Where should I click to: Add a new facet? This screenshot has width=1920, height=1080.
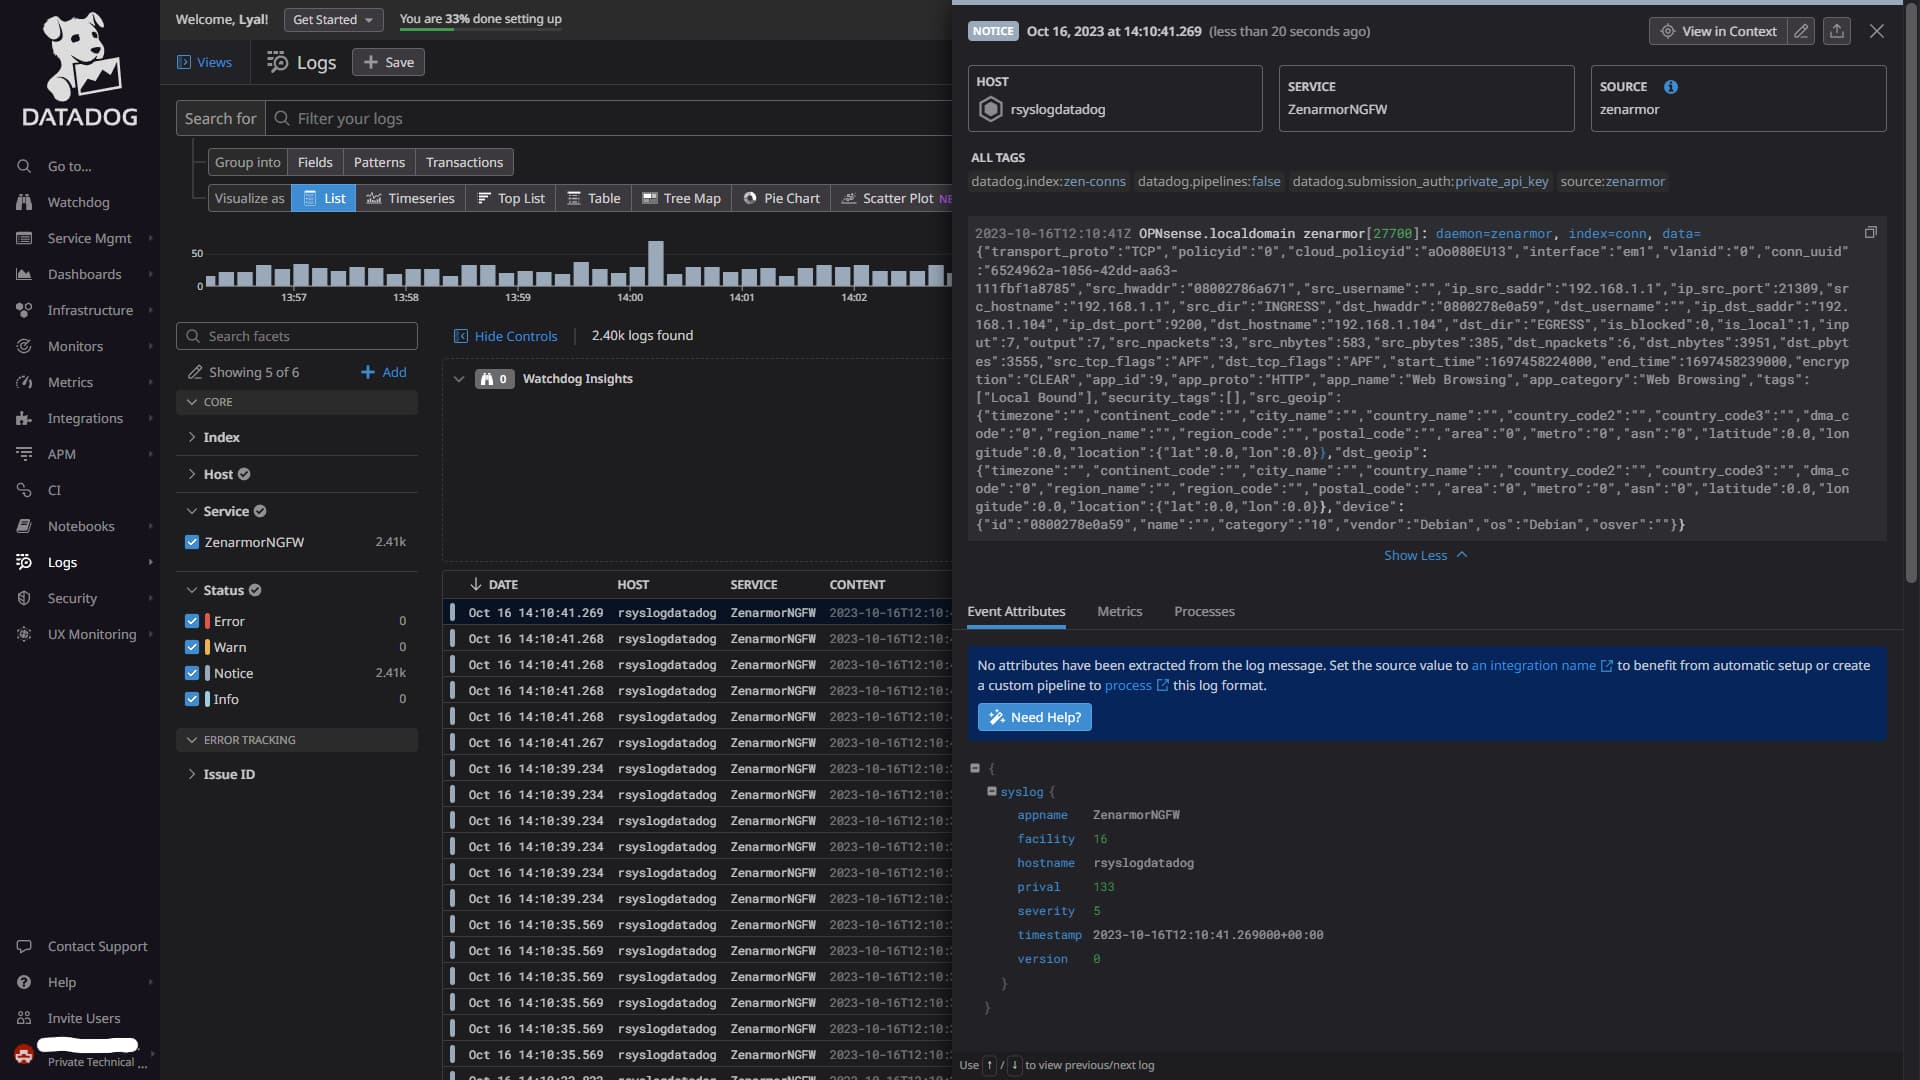pyautogui.click(x=383, y=372)
